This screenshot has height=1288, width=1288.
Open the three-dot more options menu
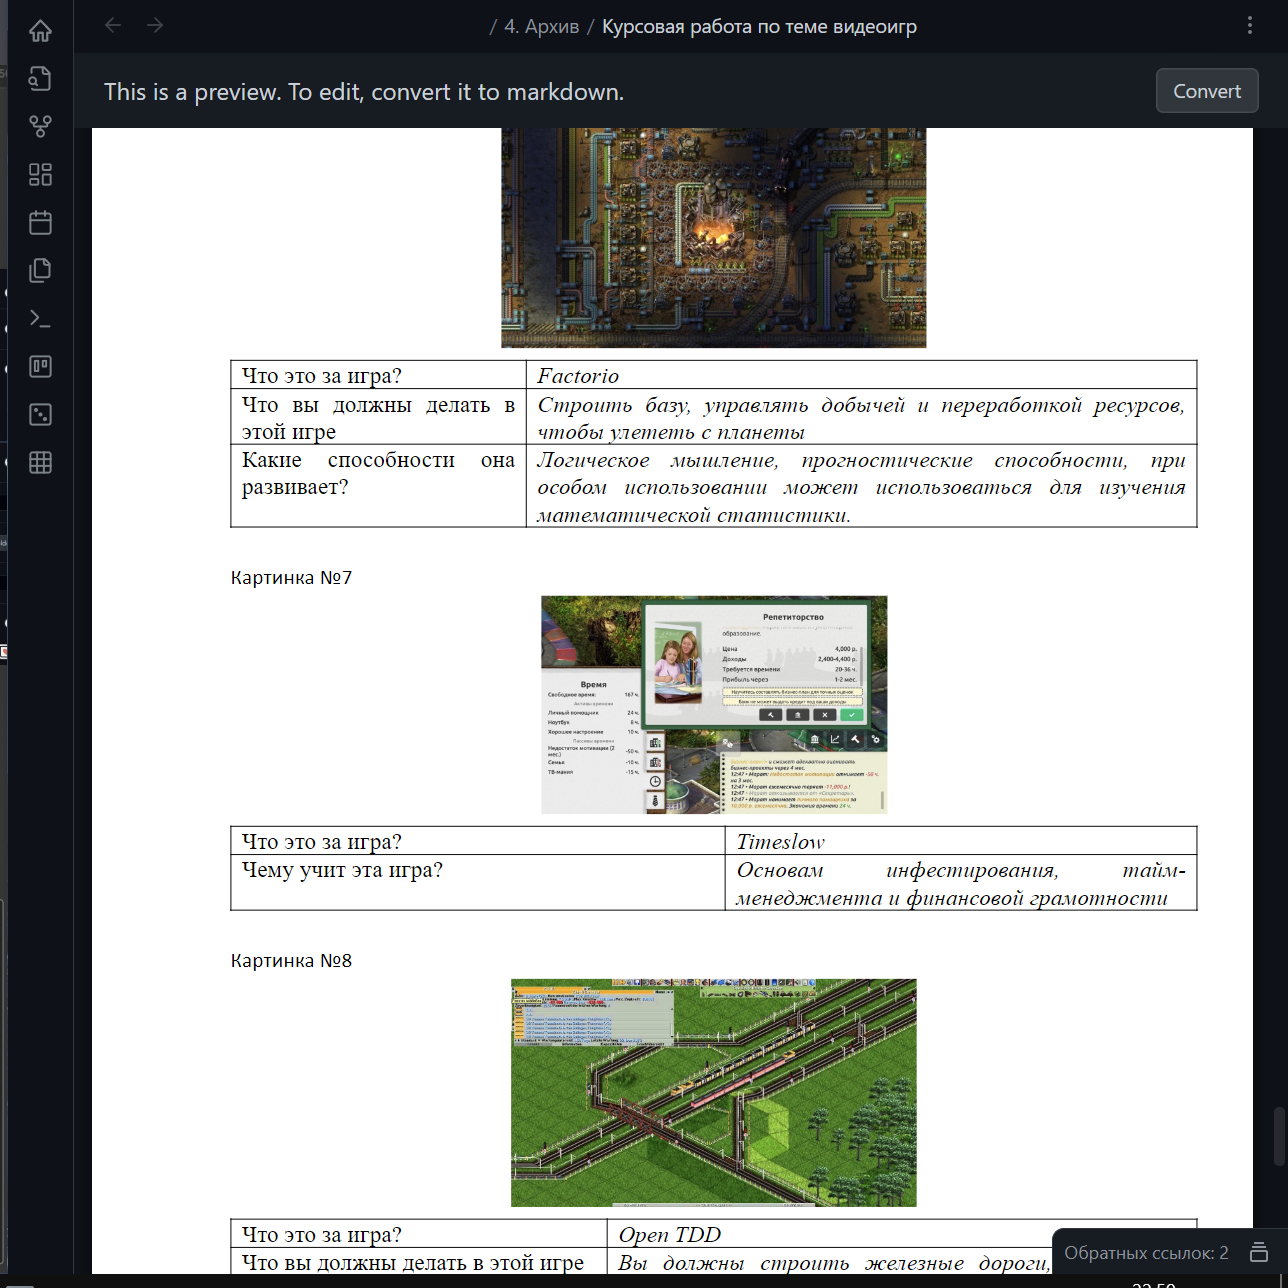pyautogui.click(x=1249, y=26)
